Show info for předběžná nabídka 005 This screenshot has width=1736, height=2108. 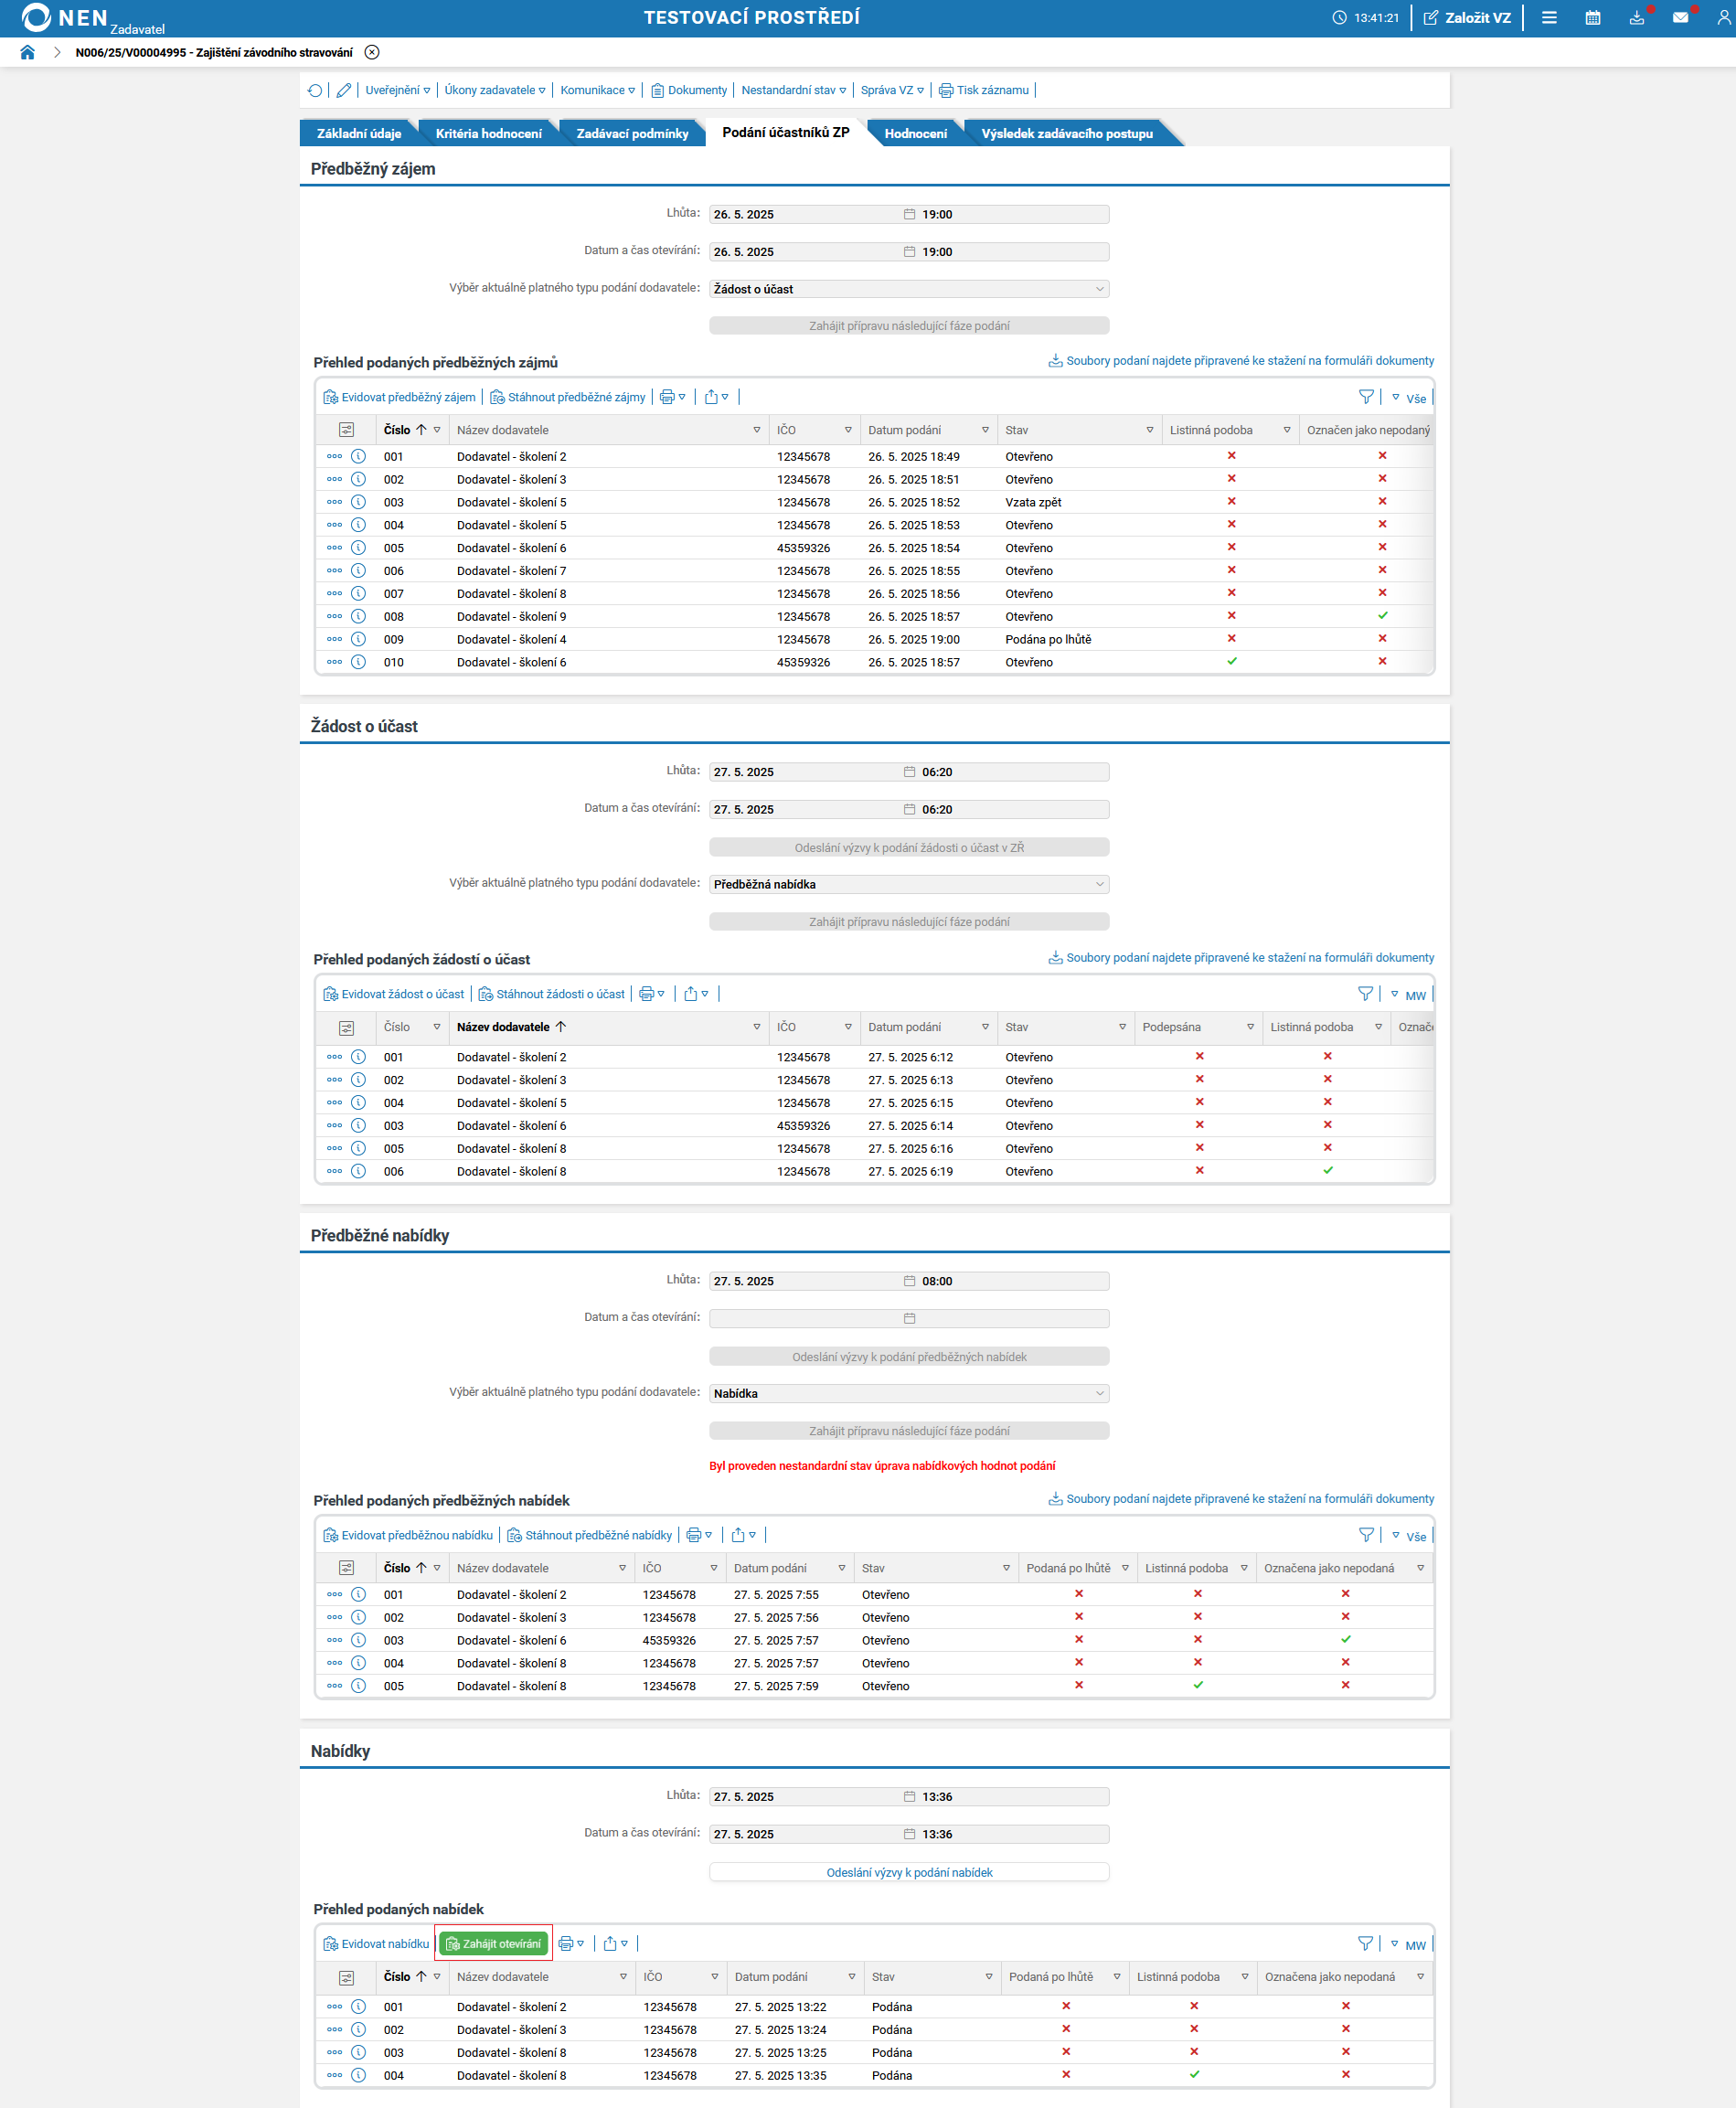point(358,1686)
